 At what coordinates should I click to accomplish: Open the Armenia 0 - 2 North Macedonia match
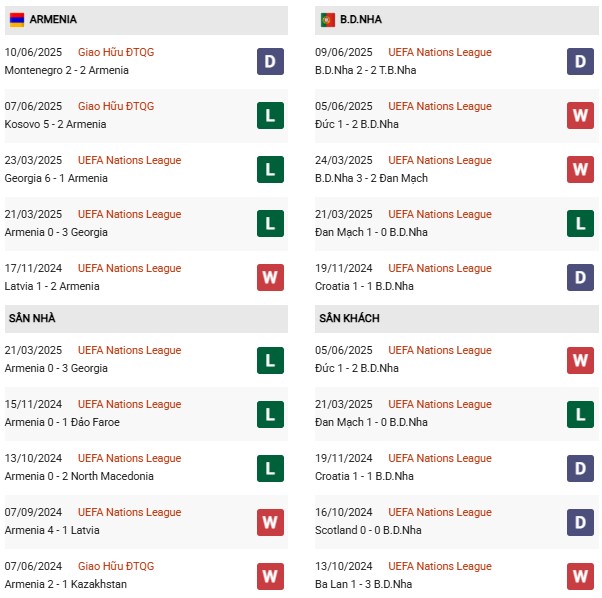pos(79,476)
